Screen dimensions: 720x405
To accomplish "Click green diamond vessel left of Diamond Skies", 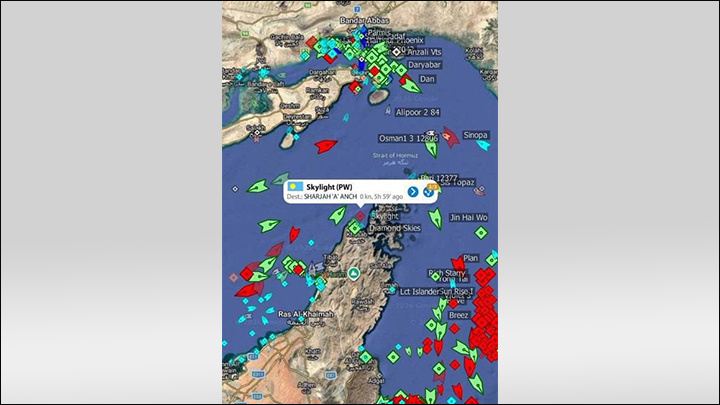I will [354, 227].
